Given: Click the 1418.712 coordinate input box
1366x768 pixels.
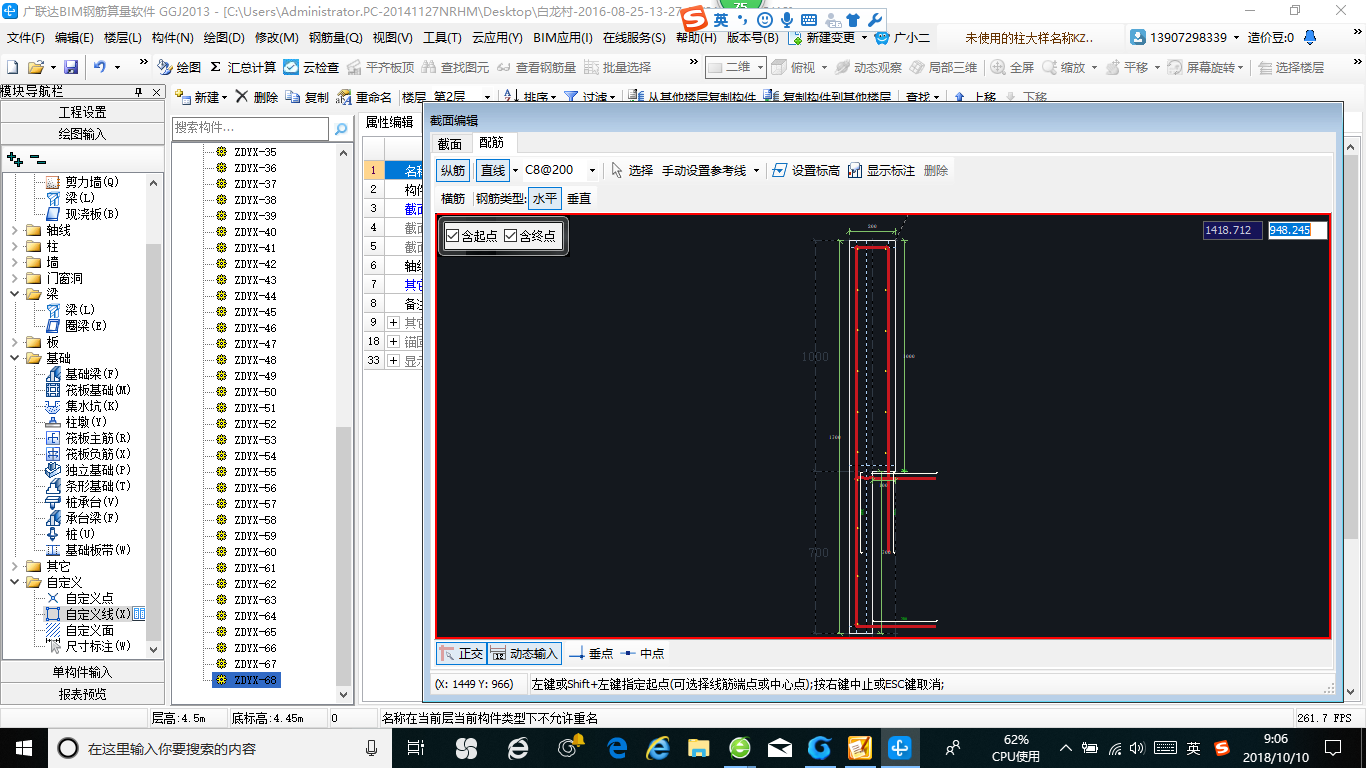Looking at the screenshot, I should point(1232,230).
